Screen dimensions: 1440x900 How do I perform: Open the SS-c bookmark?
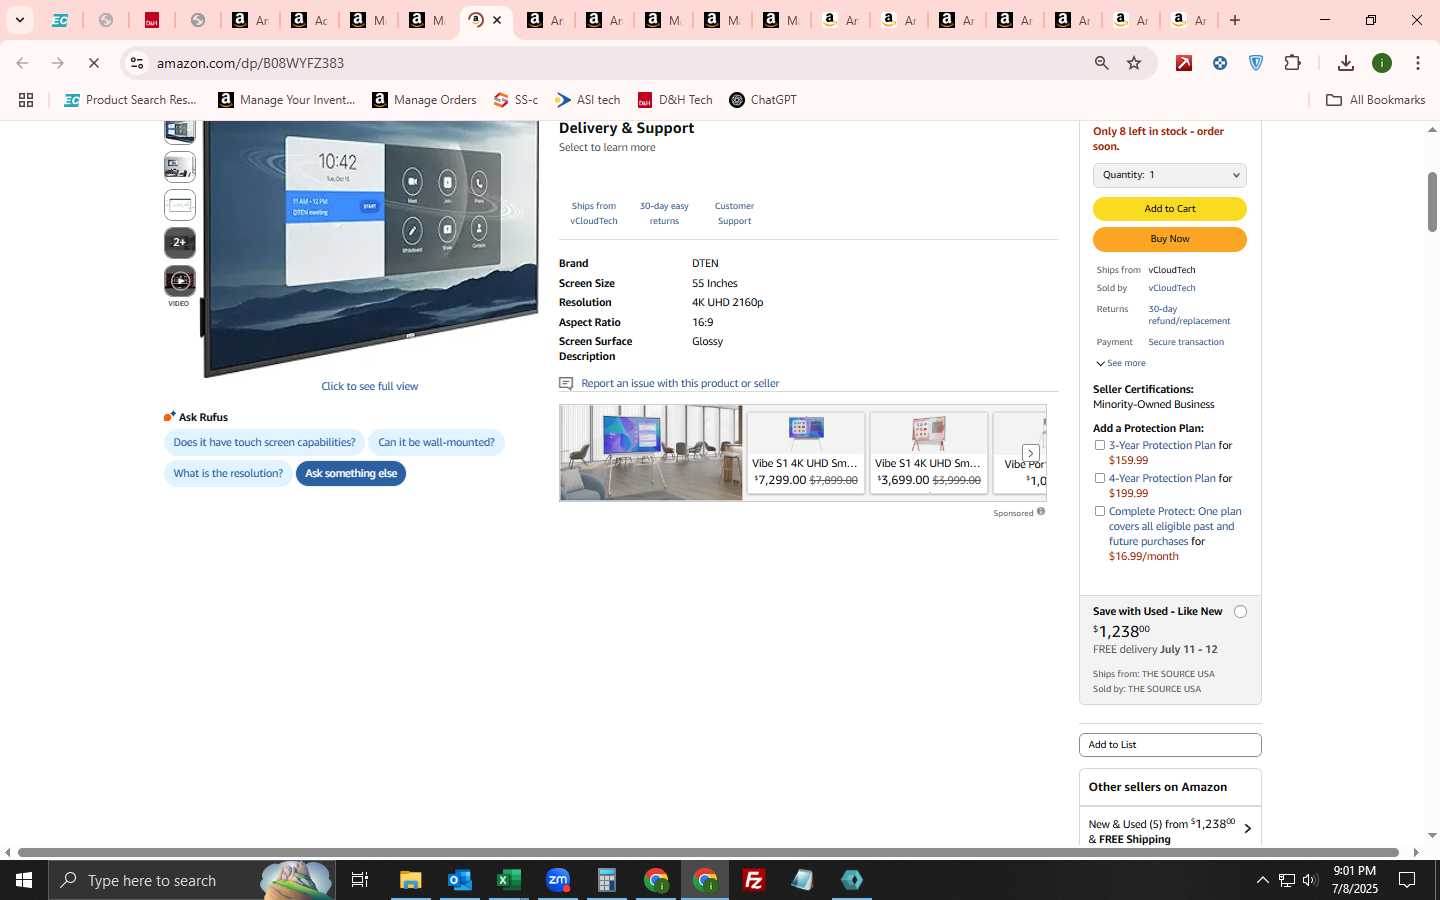[516, 100]
